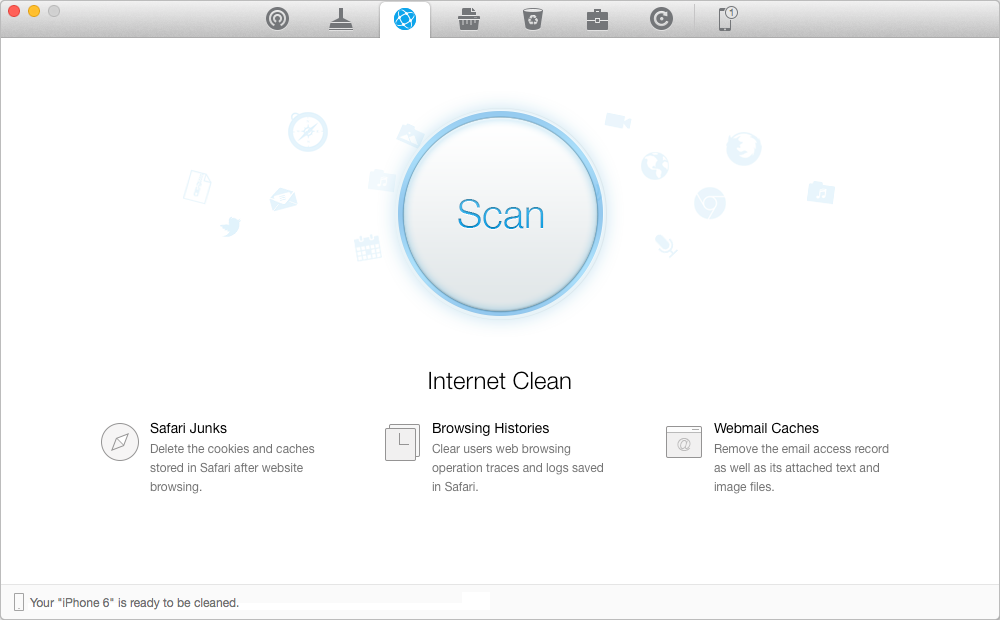Click the Safari Junks description about cookies and caches
This screenshot has height=620, width=1000.
[232, 468]
